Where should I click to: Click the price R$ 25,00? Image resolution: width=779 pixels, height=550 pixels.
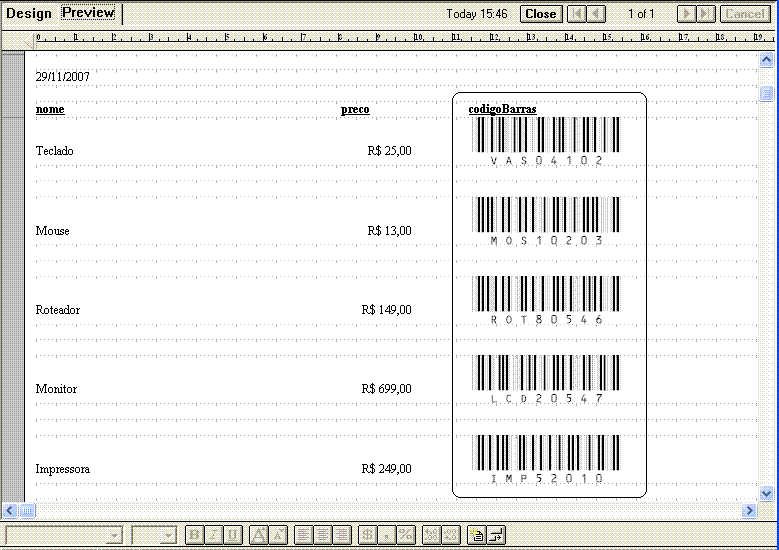390,151
